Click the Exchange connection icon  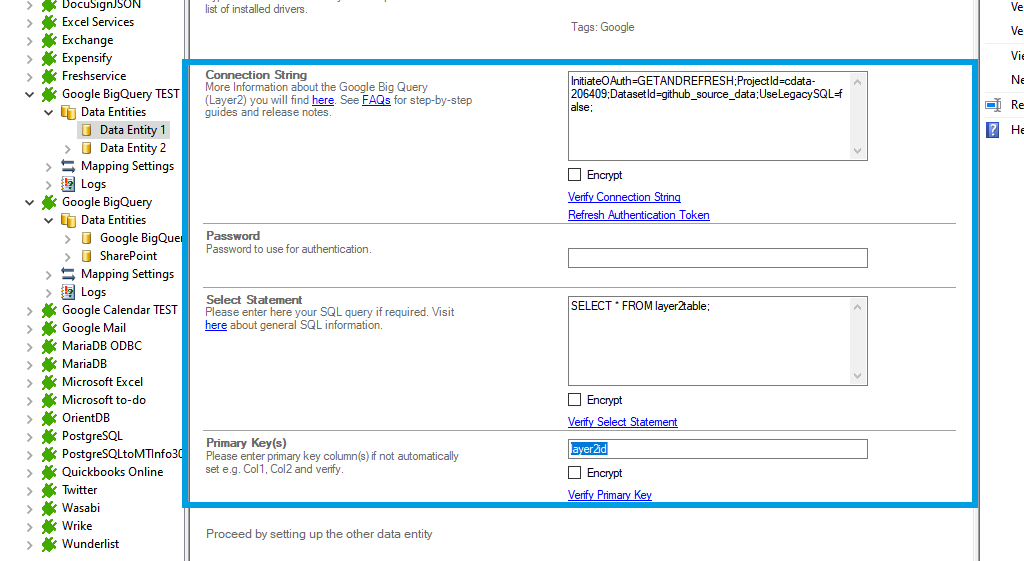pyautogui.click(x=49, y=40)
